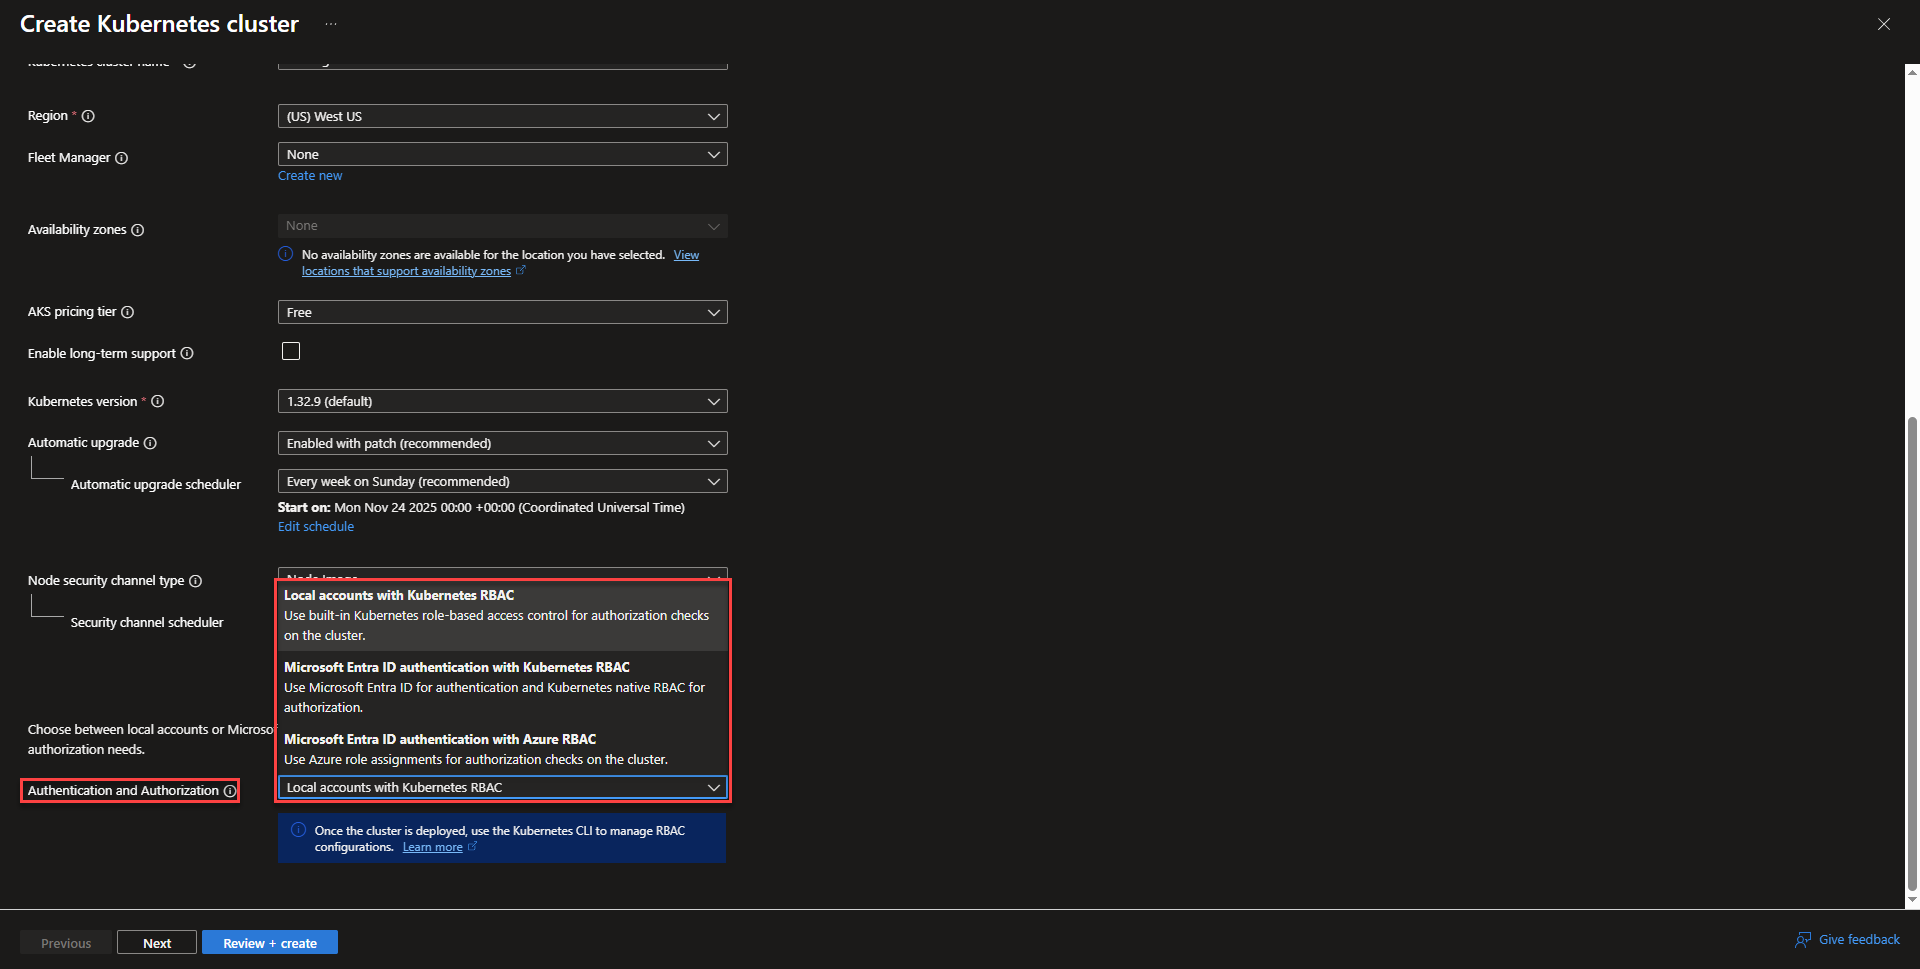The width and height of the screenshot is (1920, 969).
Task: Expand the AKS pricing tier dropdown
Action: pyautogui.click(x=502, y=312)
